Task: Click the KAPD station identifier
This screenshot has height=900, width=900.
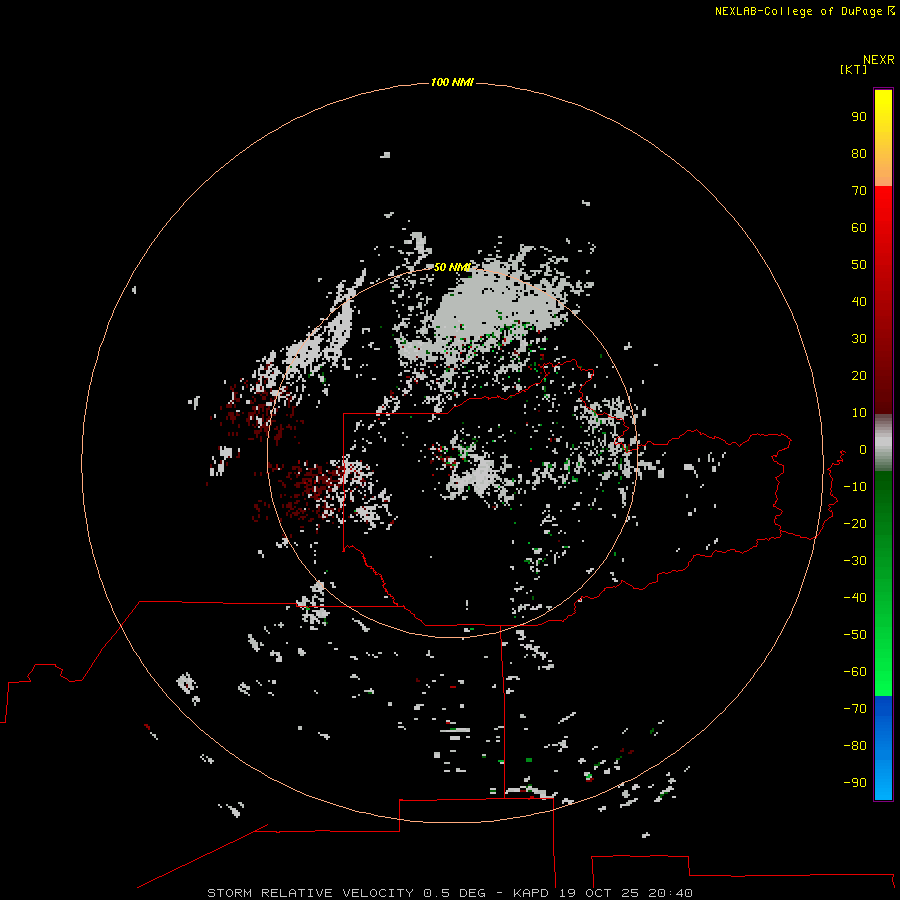Action: (x=533, y=893)
